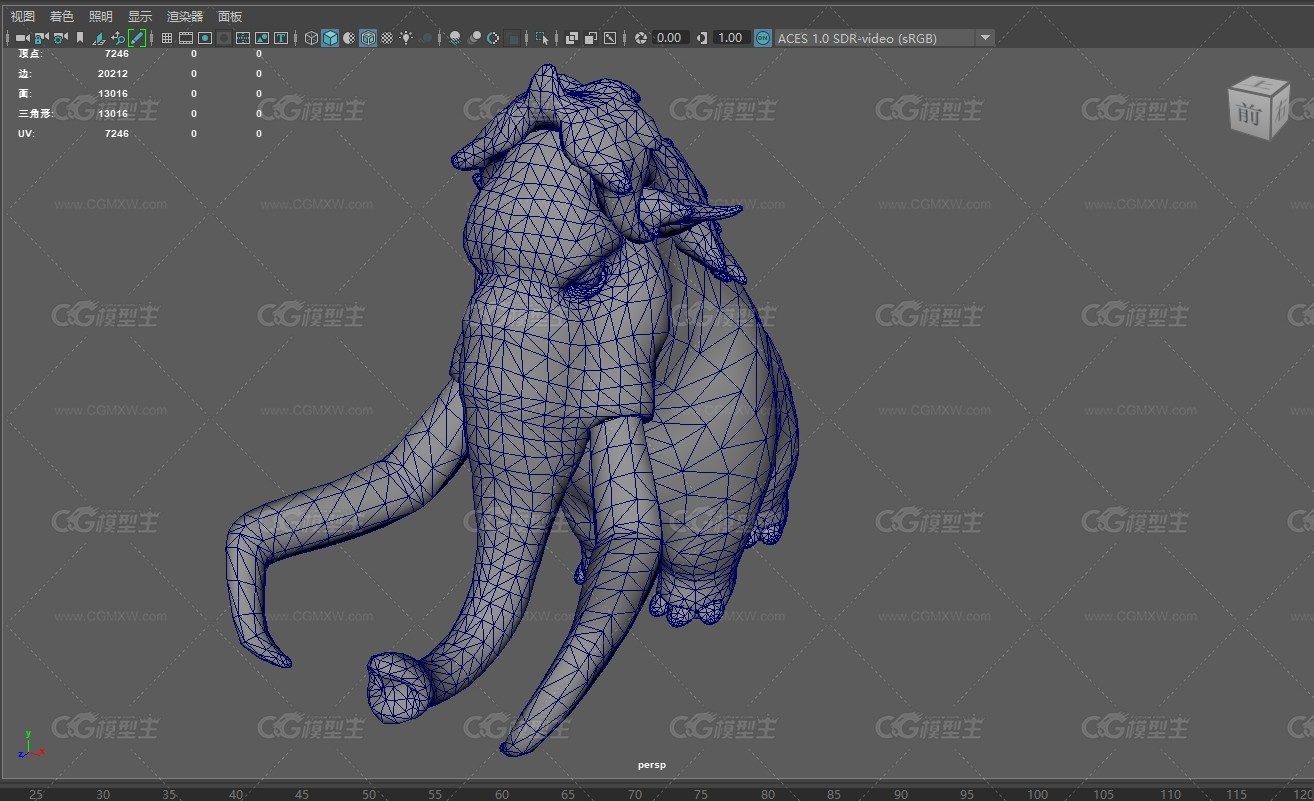Click the persp camera label
The image size is (1314, 801).
pos(651,765)
